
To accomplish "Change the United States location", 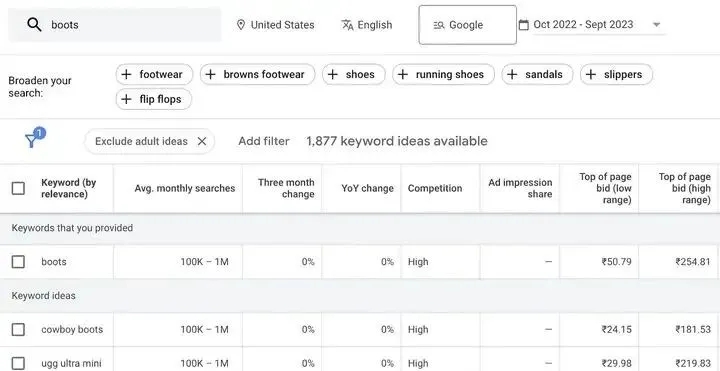I will click(276, 25).
